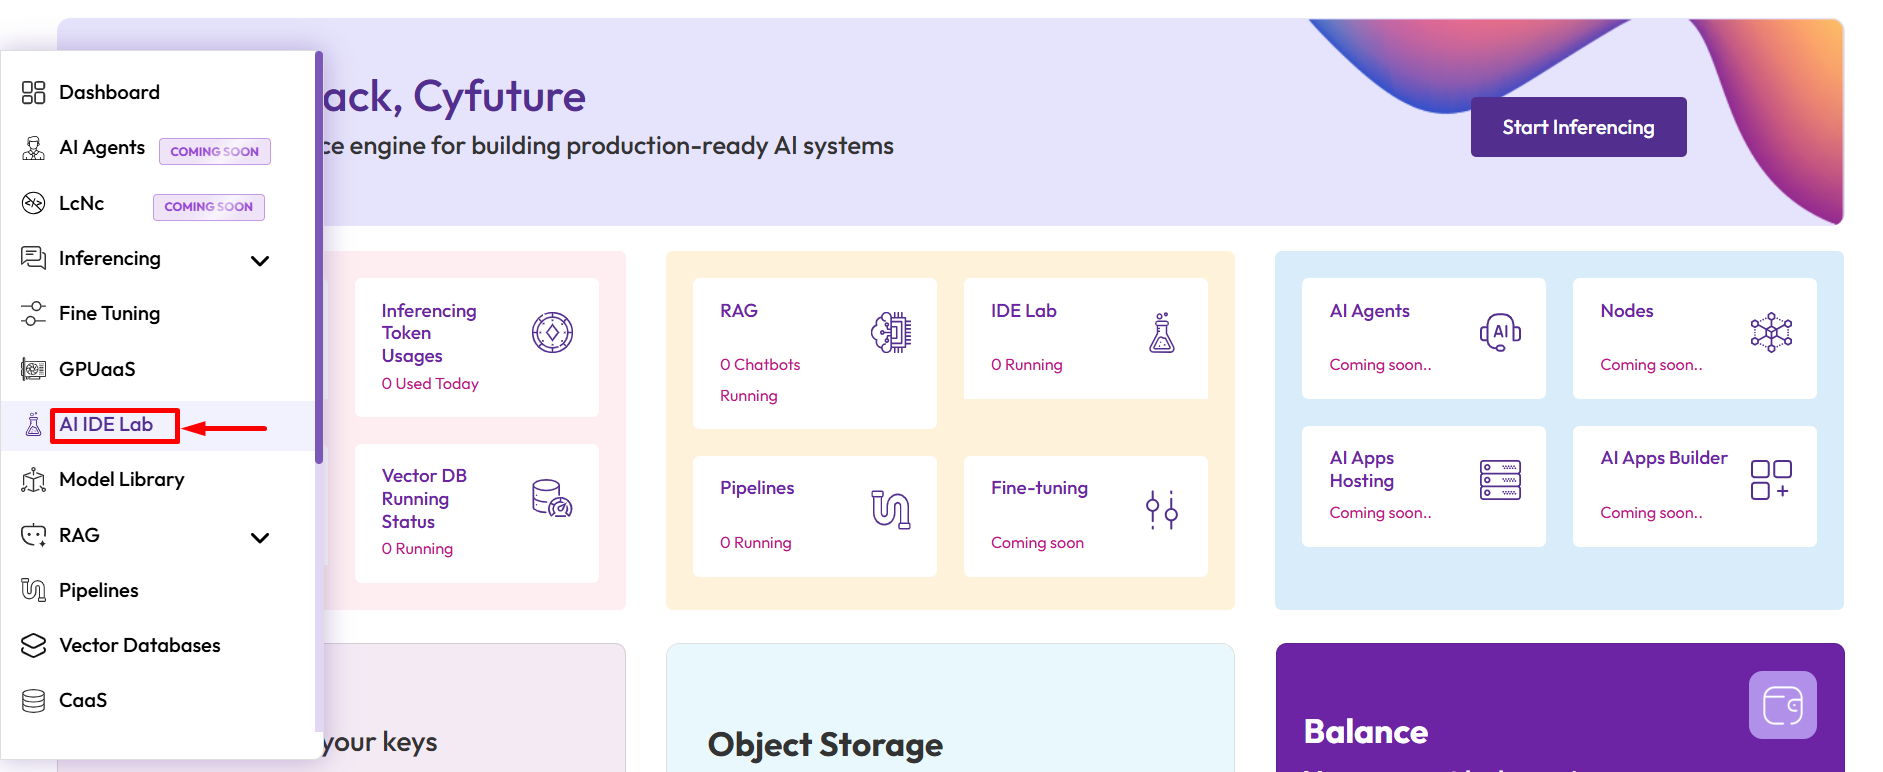Go to Vector Databases menu item
1883x772 pixels.
click(x=139, y=646)
